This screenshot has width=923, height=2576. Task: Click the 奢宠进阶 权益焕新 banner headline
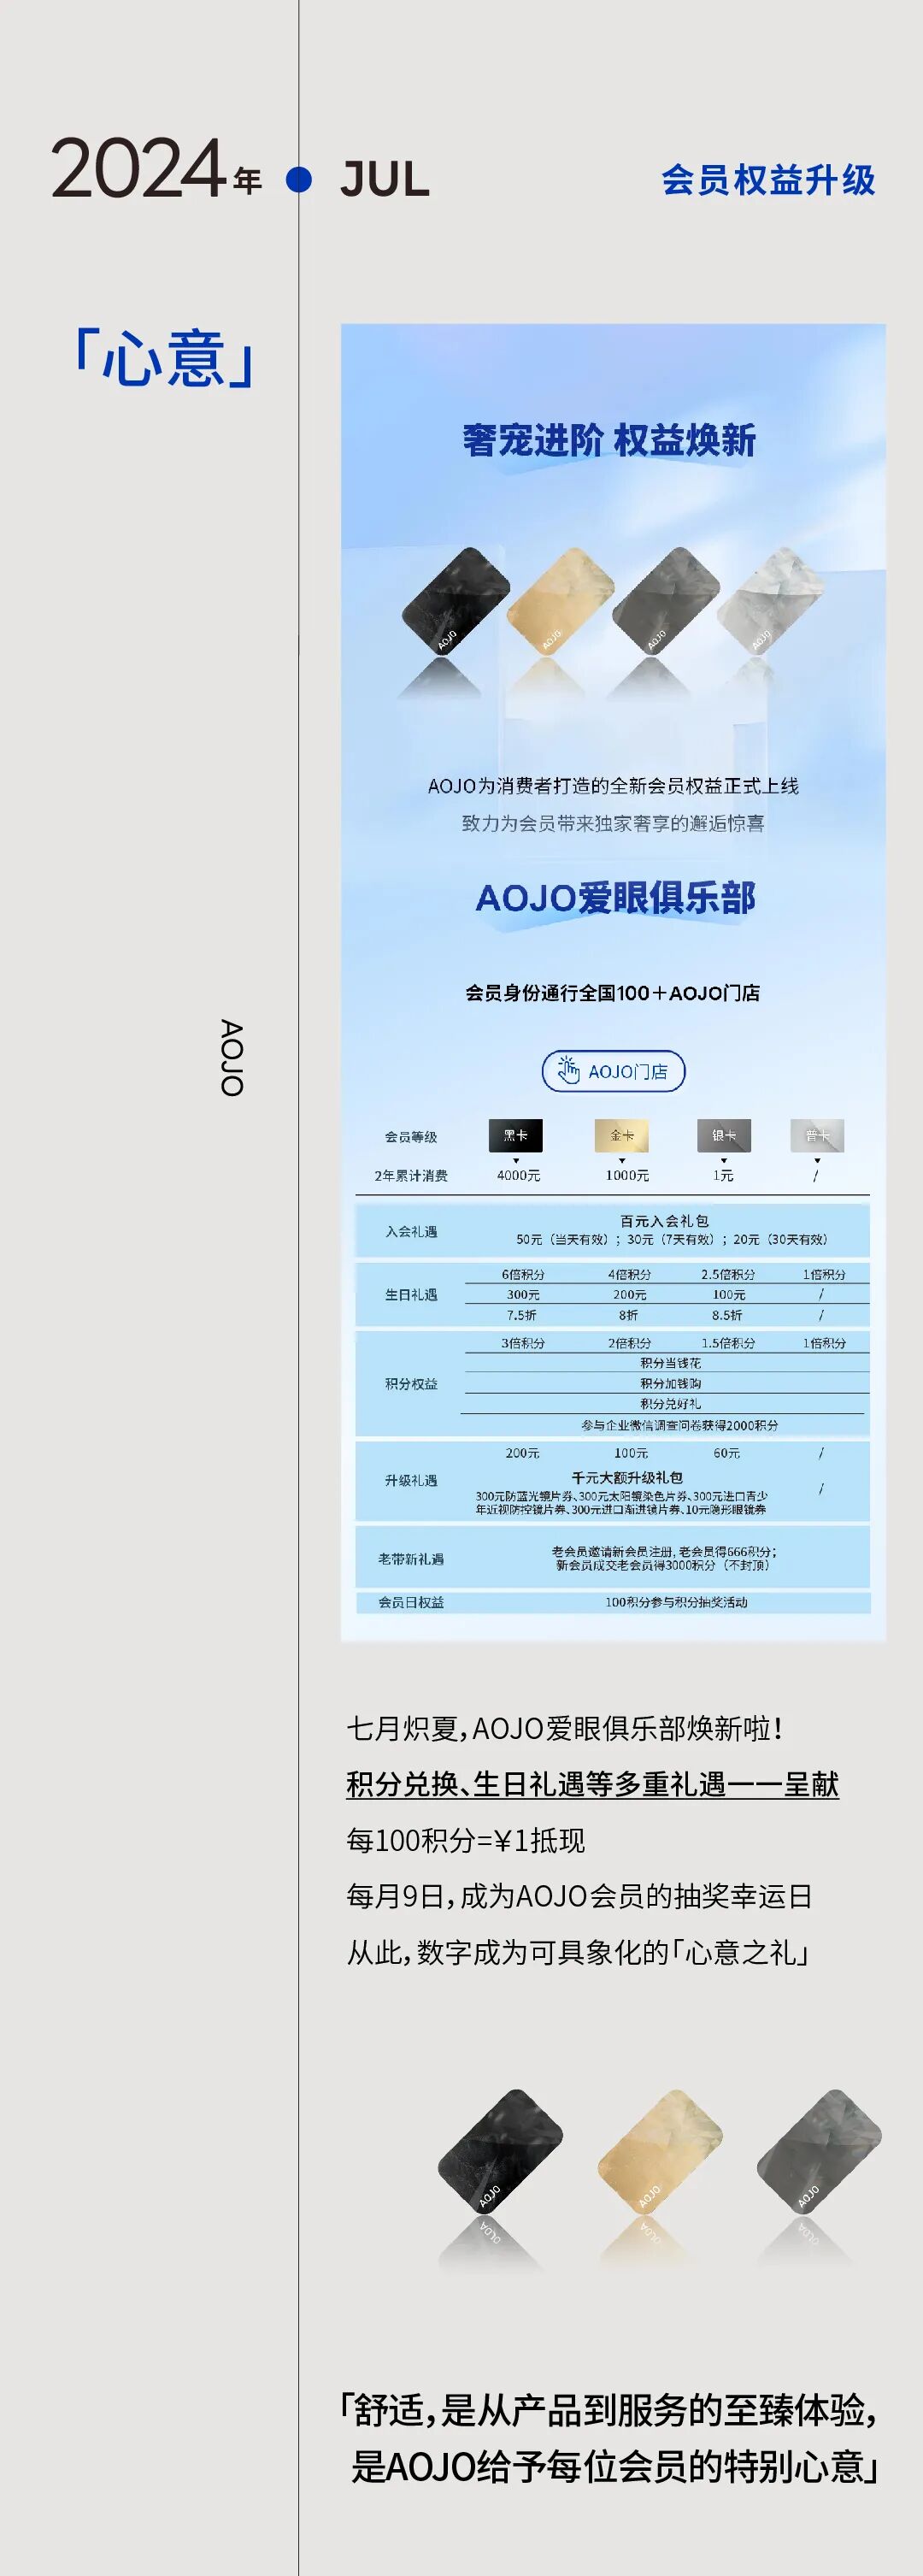pos(609,440)
